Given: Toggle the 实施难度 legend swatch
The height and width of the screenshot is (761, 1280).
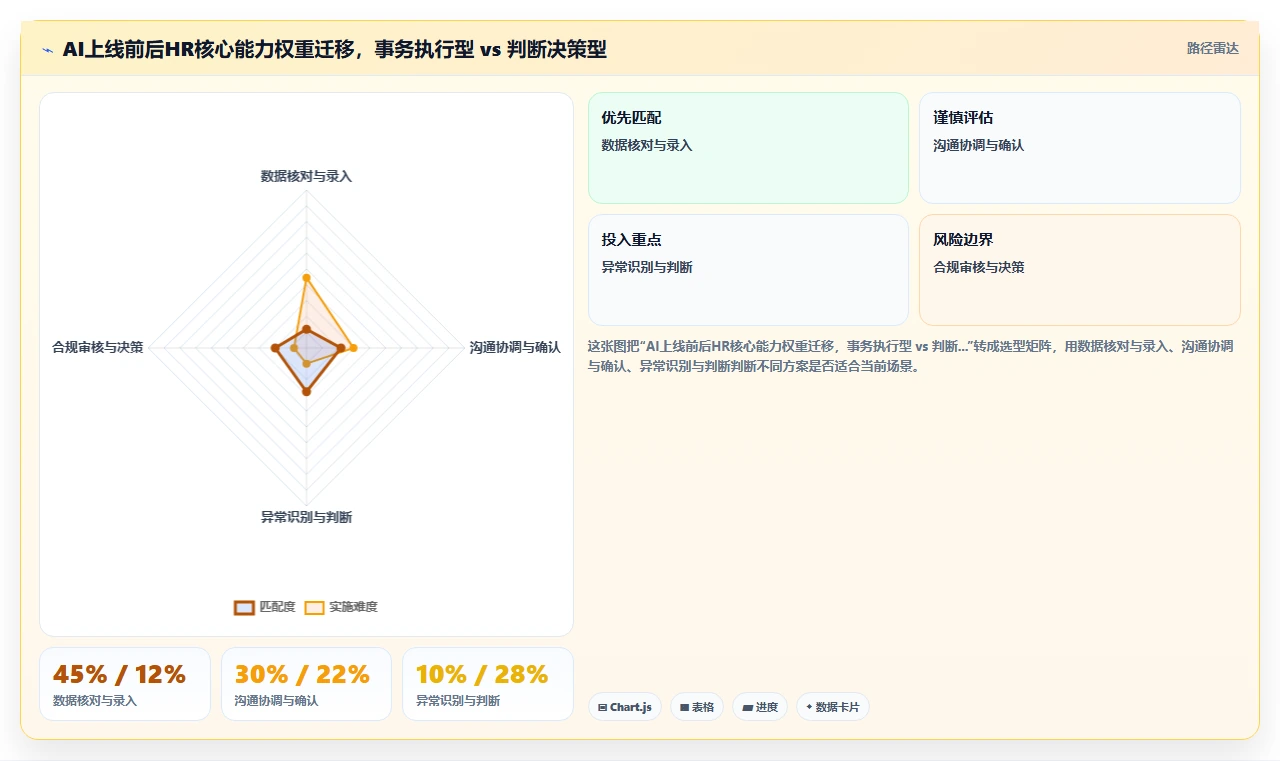Looking at the screenshot, I should 314,607.
